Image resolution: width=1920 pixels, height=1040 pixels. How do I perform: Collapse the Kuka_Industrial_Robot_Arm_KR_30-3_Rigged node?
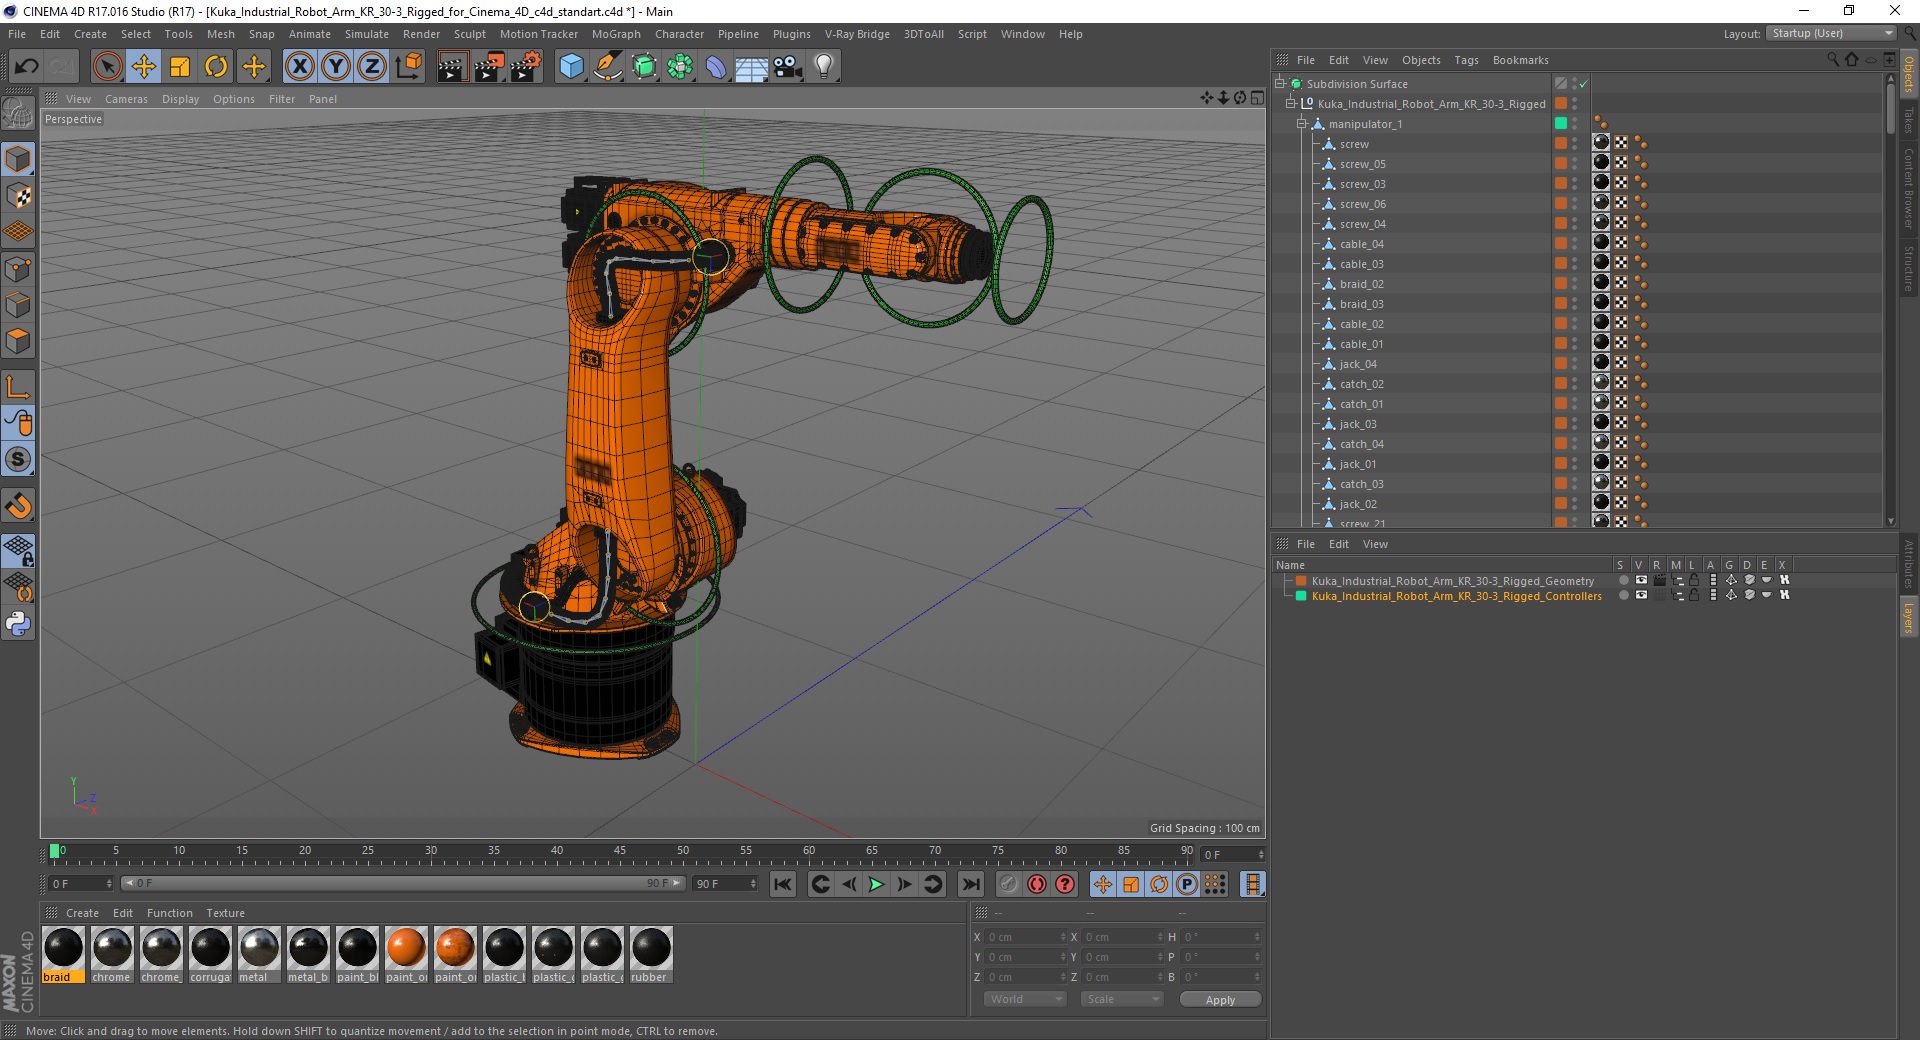click(x=1290, y=104)
